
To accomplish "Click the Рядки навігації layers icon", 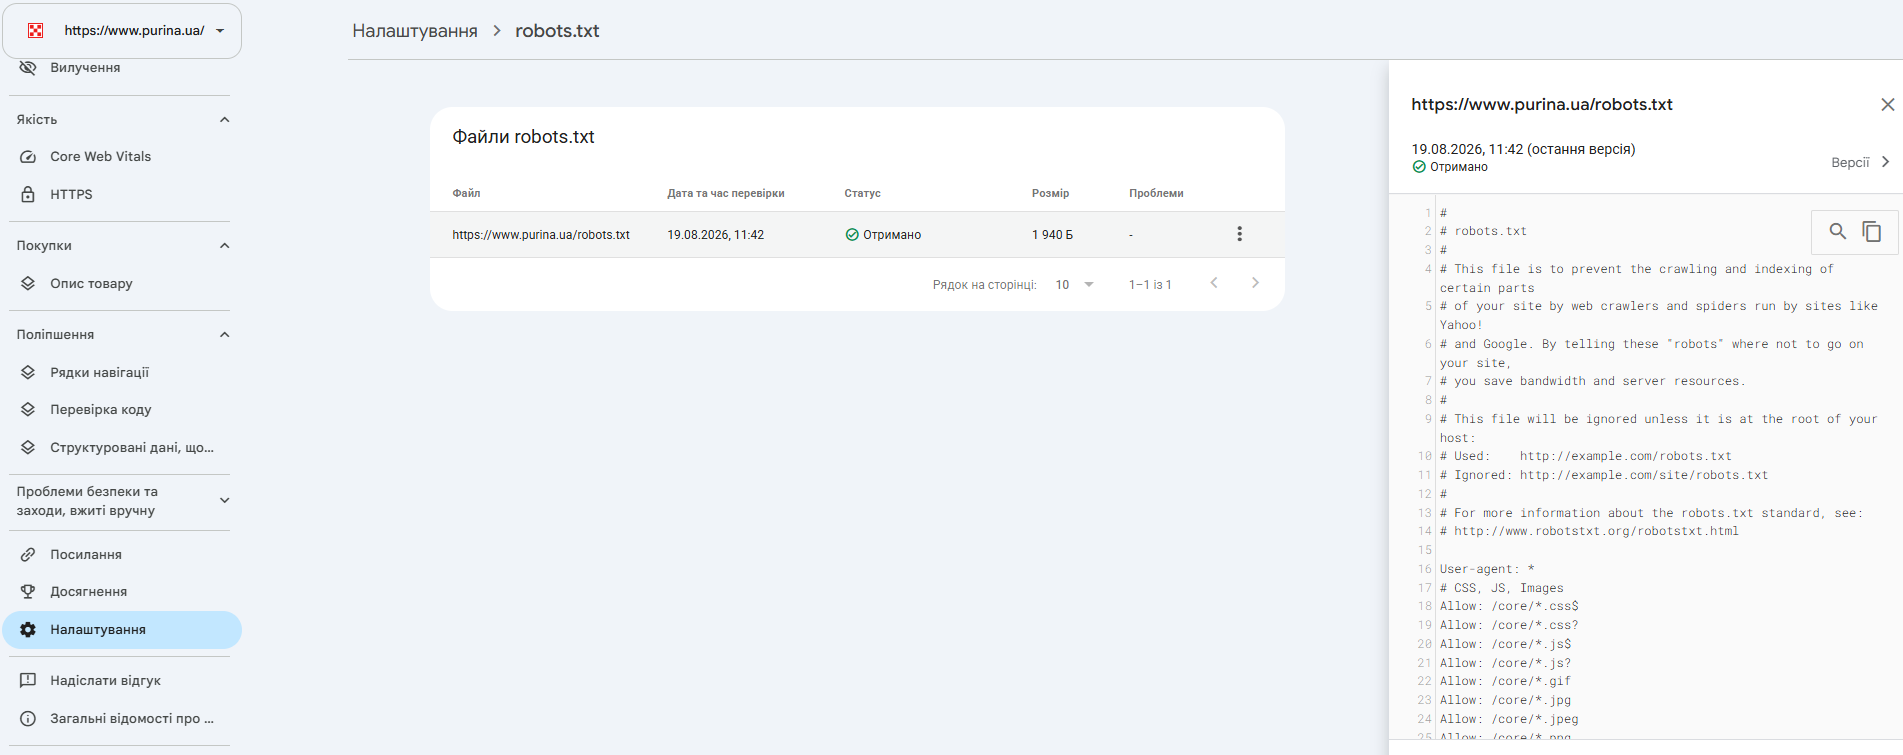I will 28,373.
